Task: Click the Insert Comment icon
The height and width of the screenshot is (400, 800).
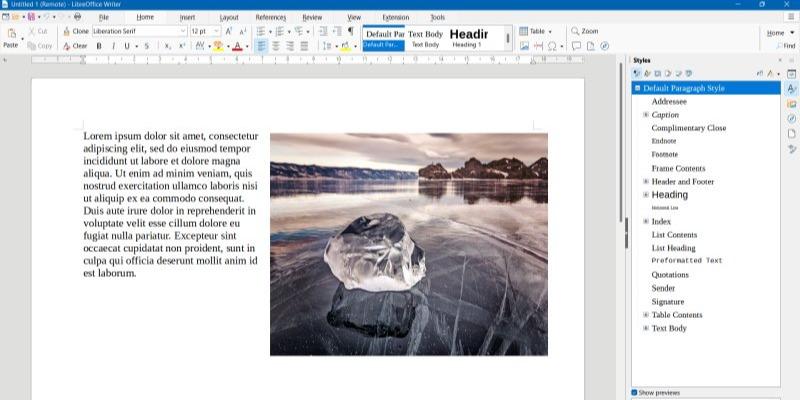Action: coord(576,46)
